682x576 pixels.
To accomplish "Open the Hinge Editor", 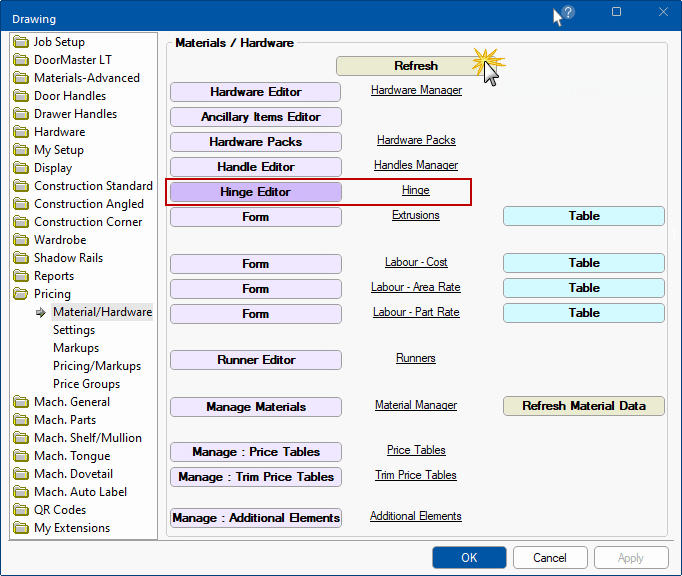I will (256, 192).
